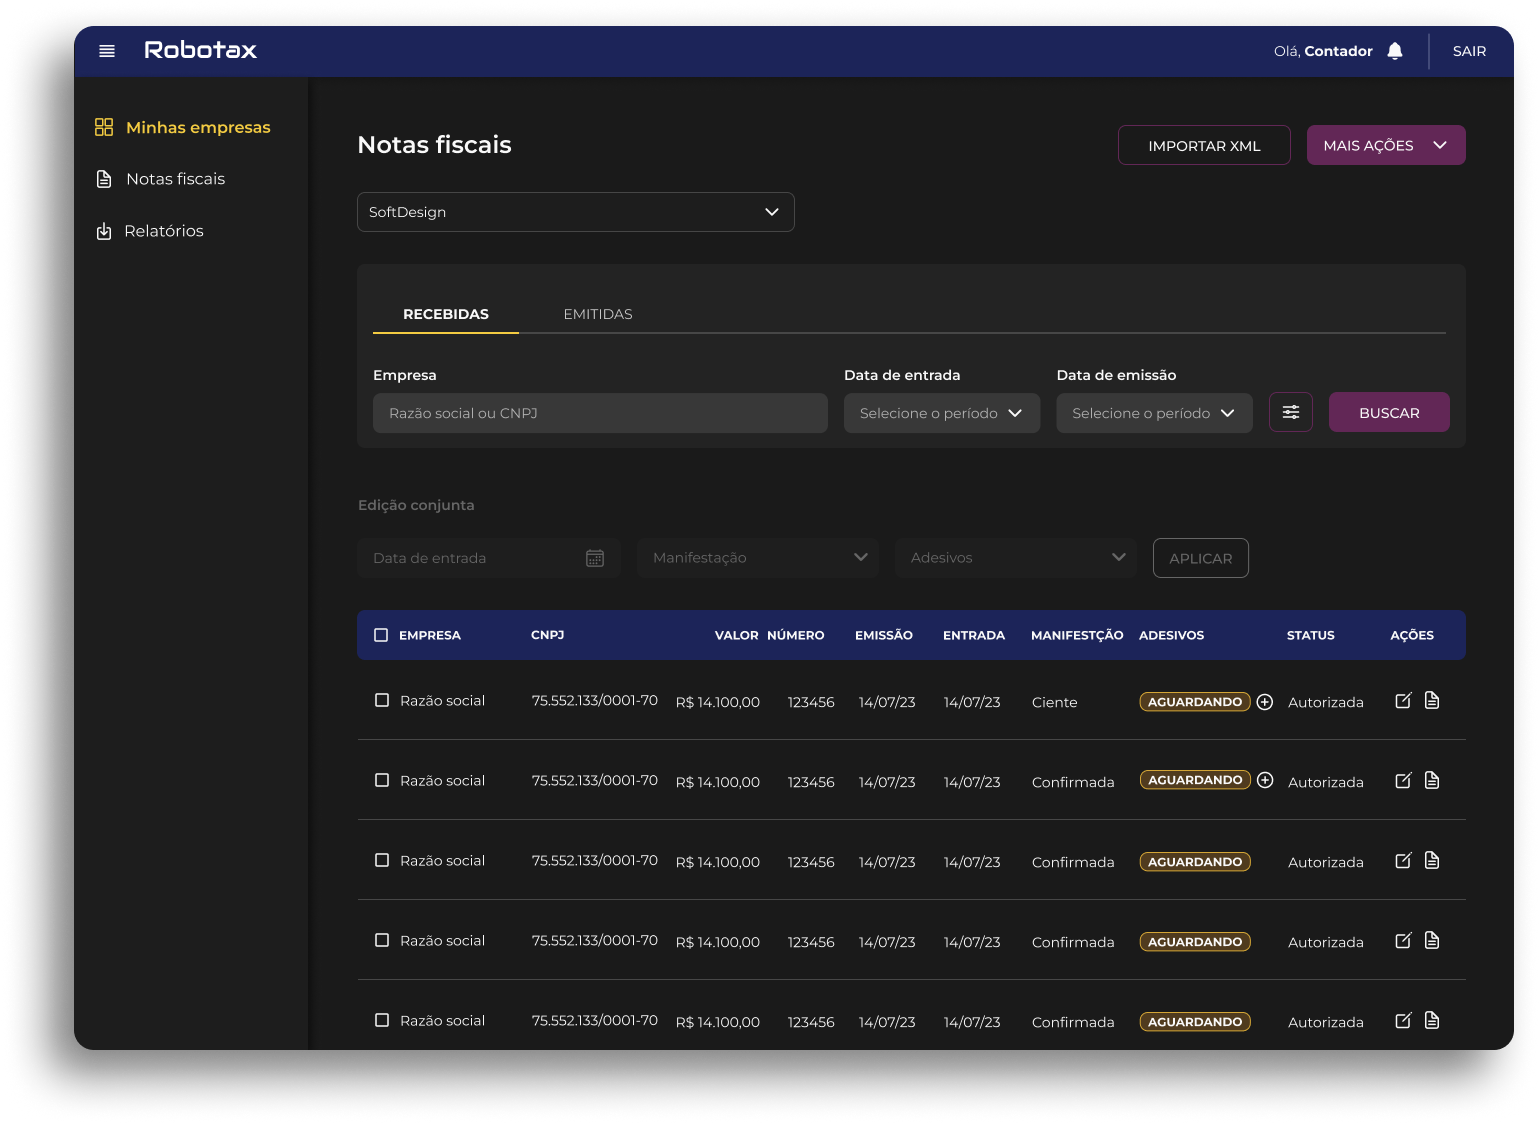Viewport: 1540px width, 1124px height.
Task: Click the Edição conjunta label
Action: click(x=416, y=505)
